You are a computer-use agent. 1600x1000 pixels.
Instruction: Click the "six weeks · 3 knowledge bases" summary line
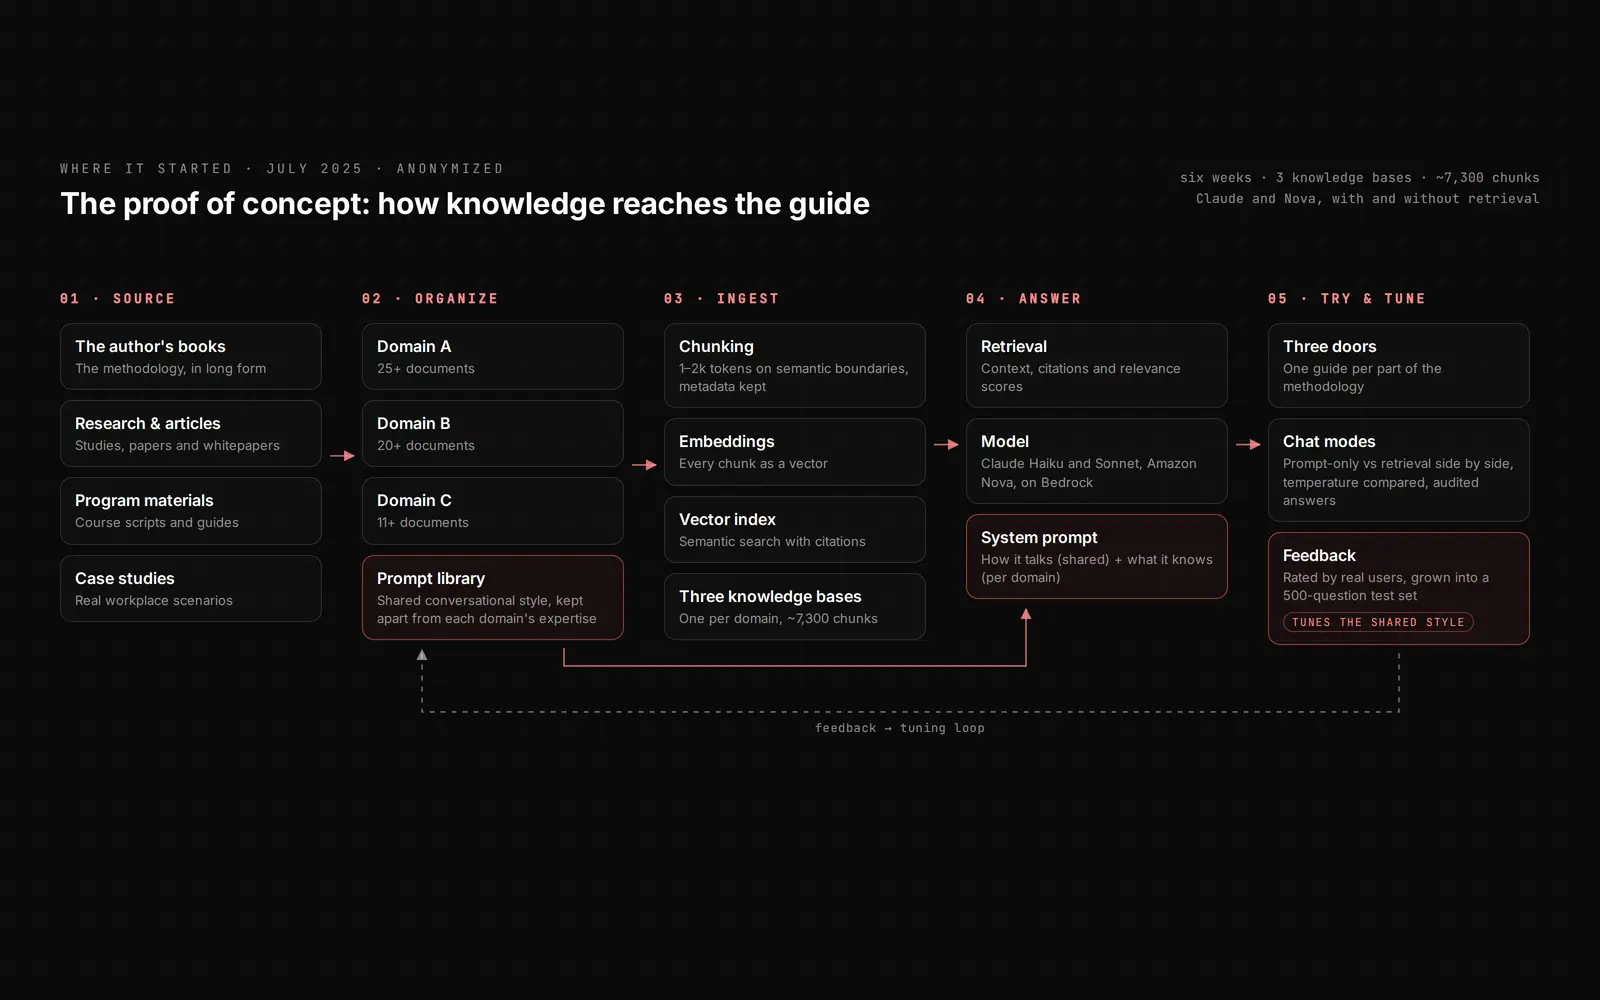[1360, 177]
